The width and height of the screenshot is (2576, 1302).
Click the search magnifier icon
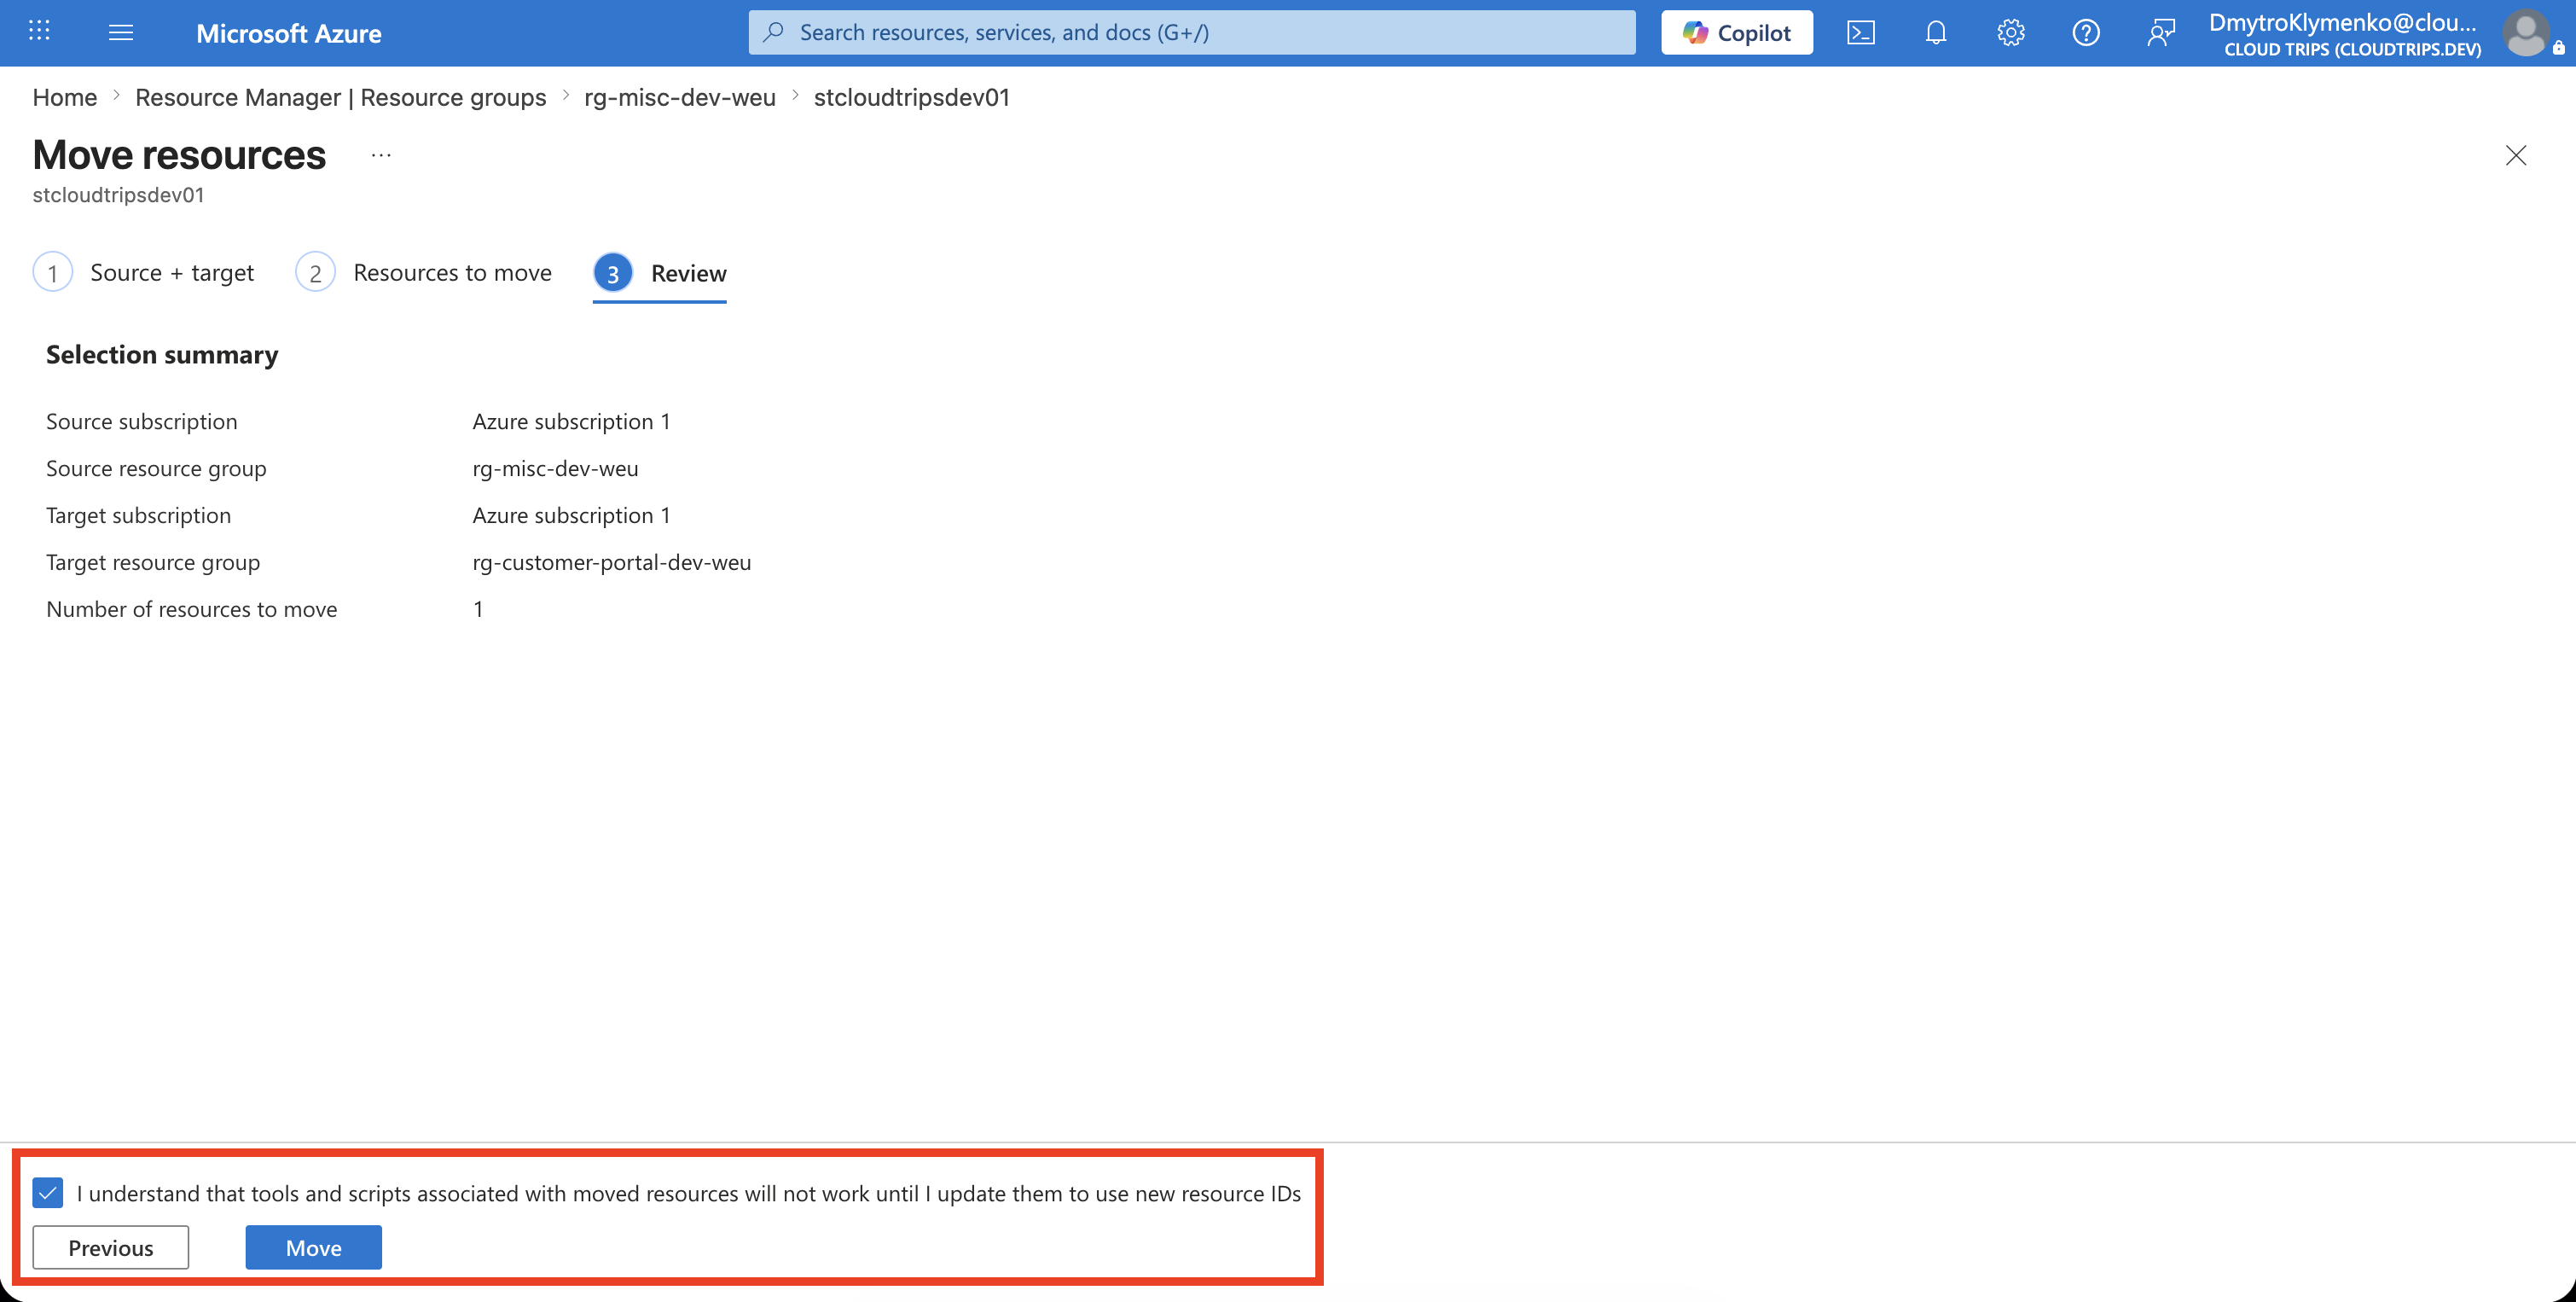pyautogui.click(x=773, y=32)
